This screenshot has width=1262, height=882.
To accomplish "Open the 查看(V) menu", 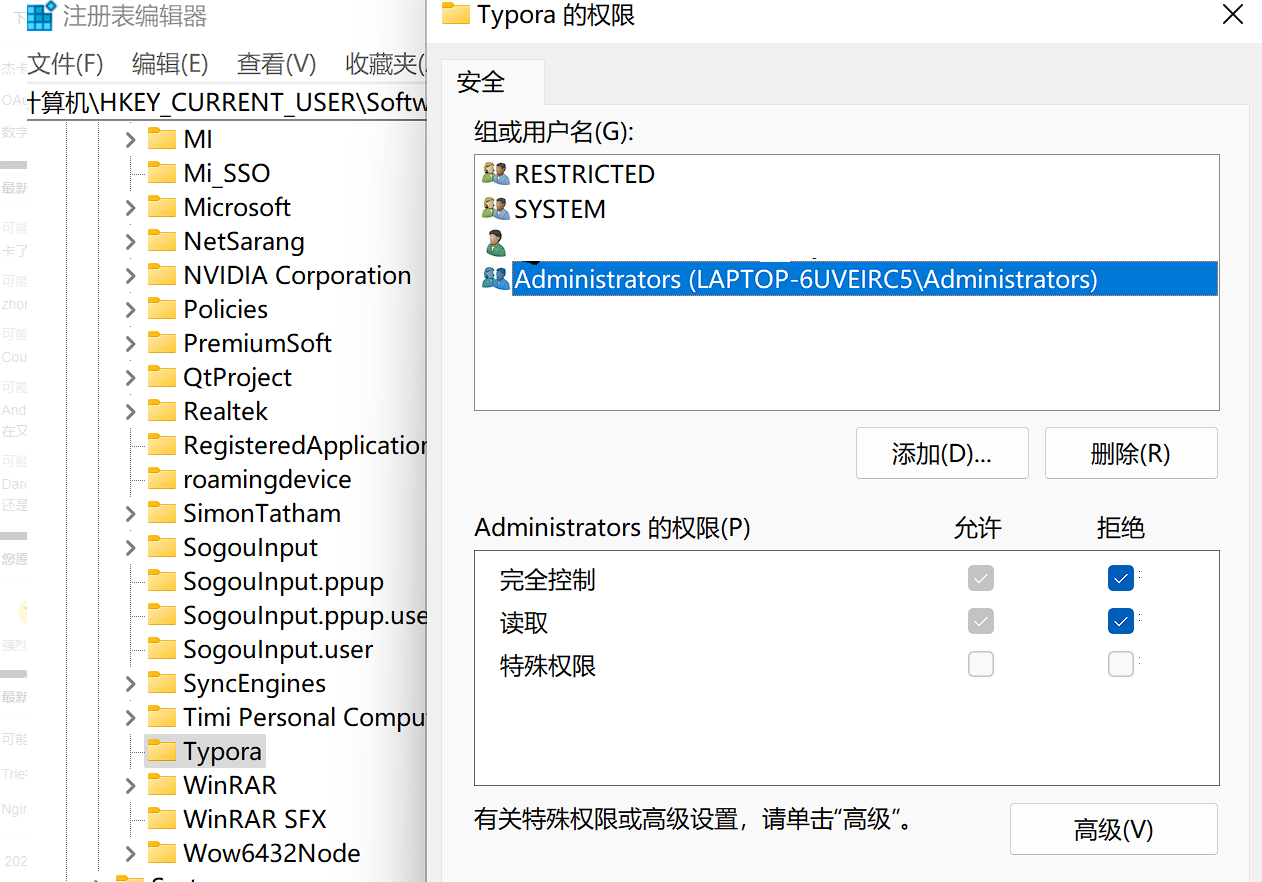I will pyautogui.click(x=276, y=64).
